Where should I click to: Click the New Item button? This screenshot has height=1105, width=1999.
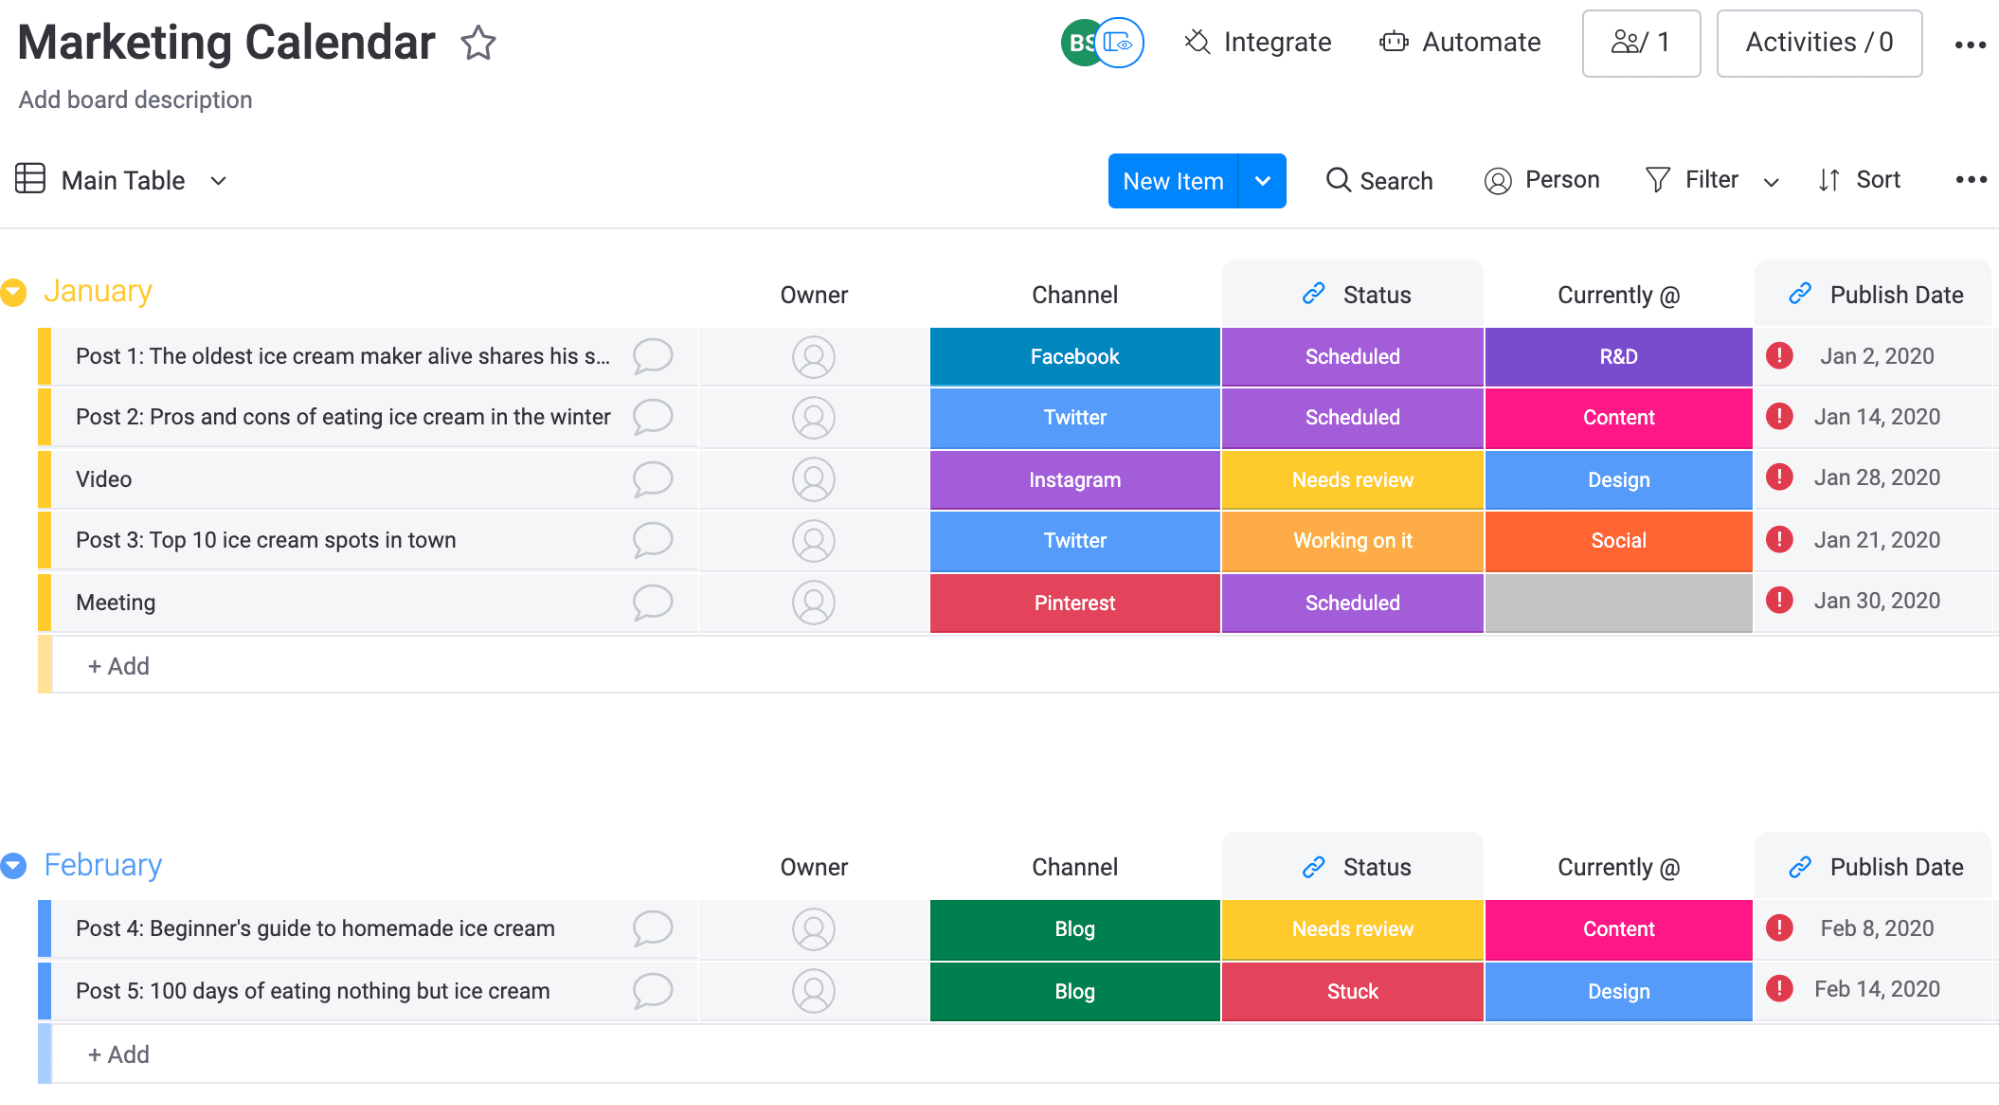tap(1172, 178)
